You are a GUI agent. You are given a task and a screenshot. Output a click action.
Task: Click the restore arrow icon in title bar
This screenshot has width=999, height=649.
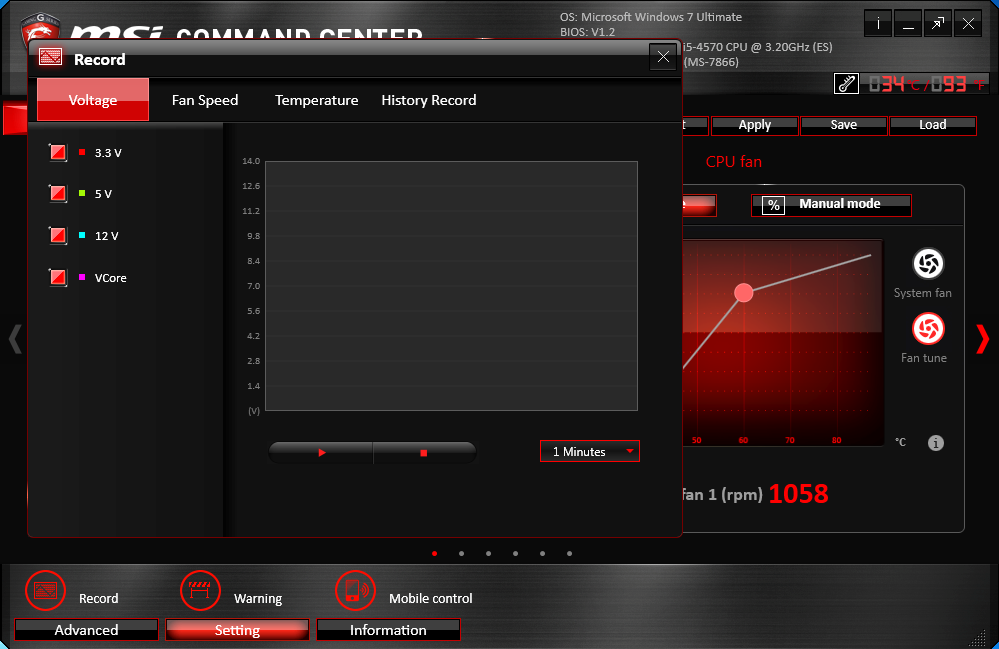pos(938,24)
